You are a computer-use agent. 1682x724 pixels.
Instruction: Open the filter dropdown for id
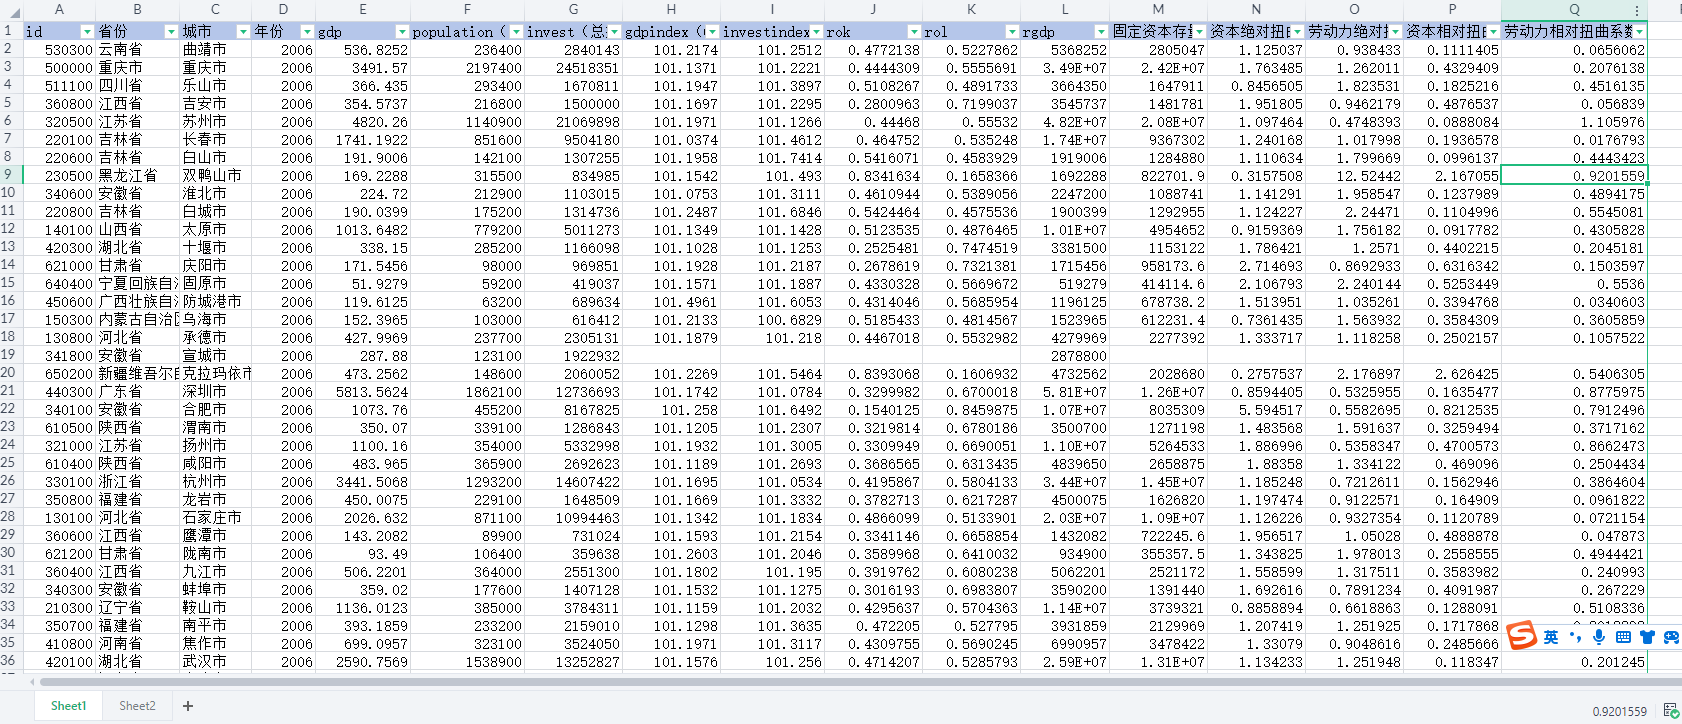[87, 32]
